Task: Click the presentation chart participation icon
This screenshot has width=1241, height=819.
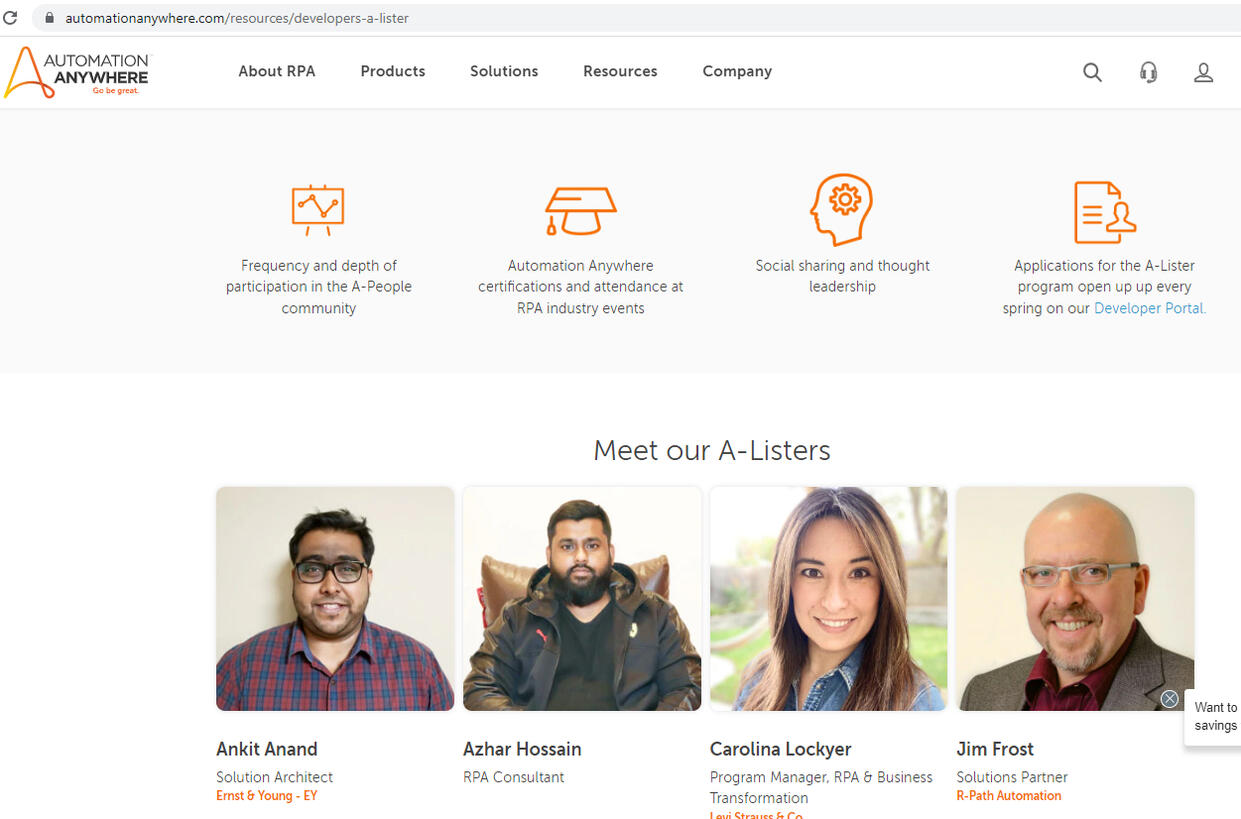Action: (318, 209)
